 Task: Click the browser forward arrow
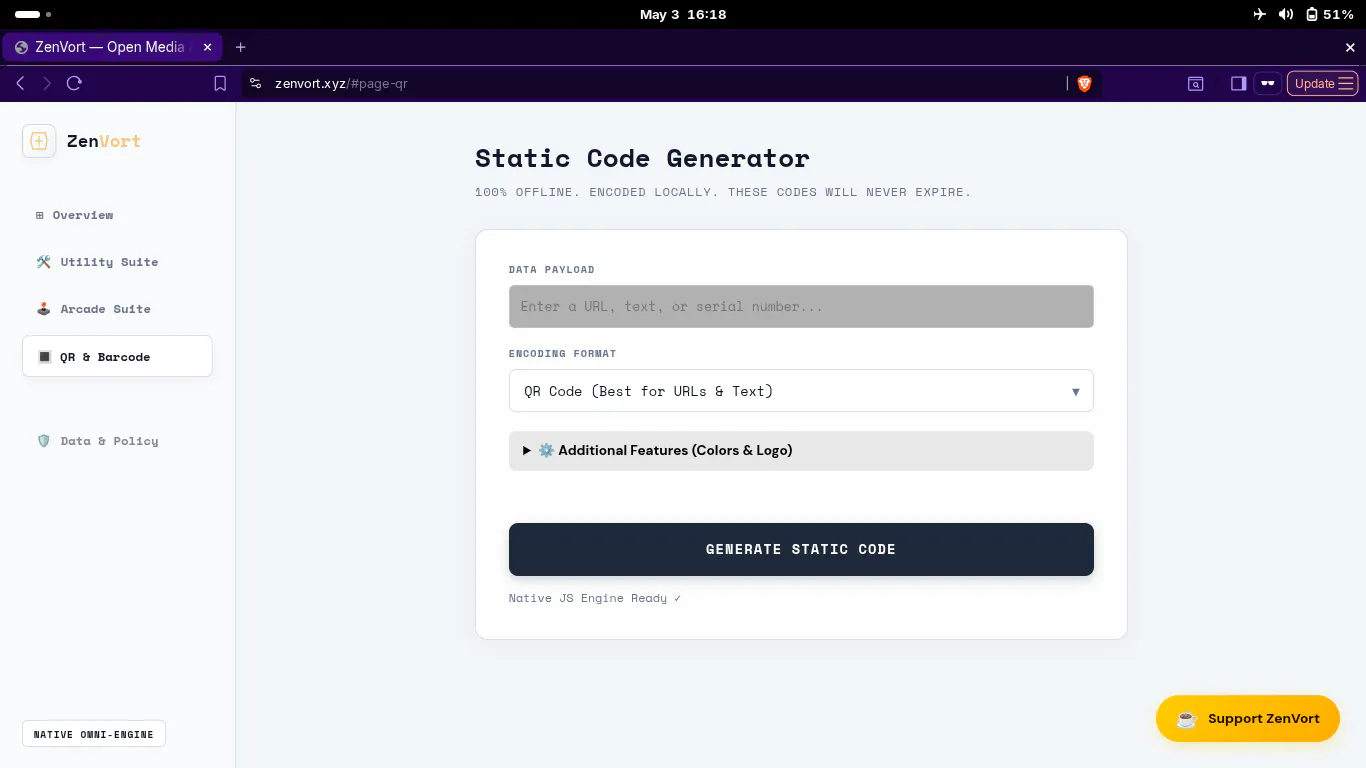47,84
